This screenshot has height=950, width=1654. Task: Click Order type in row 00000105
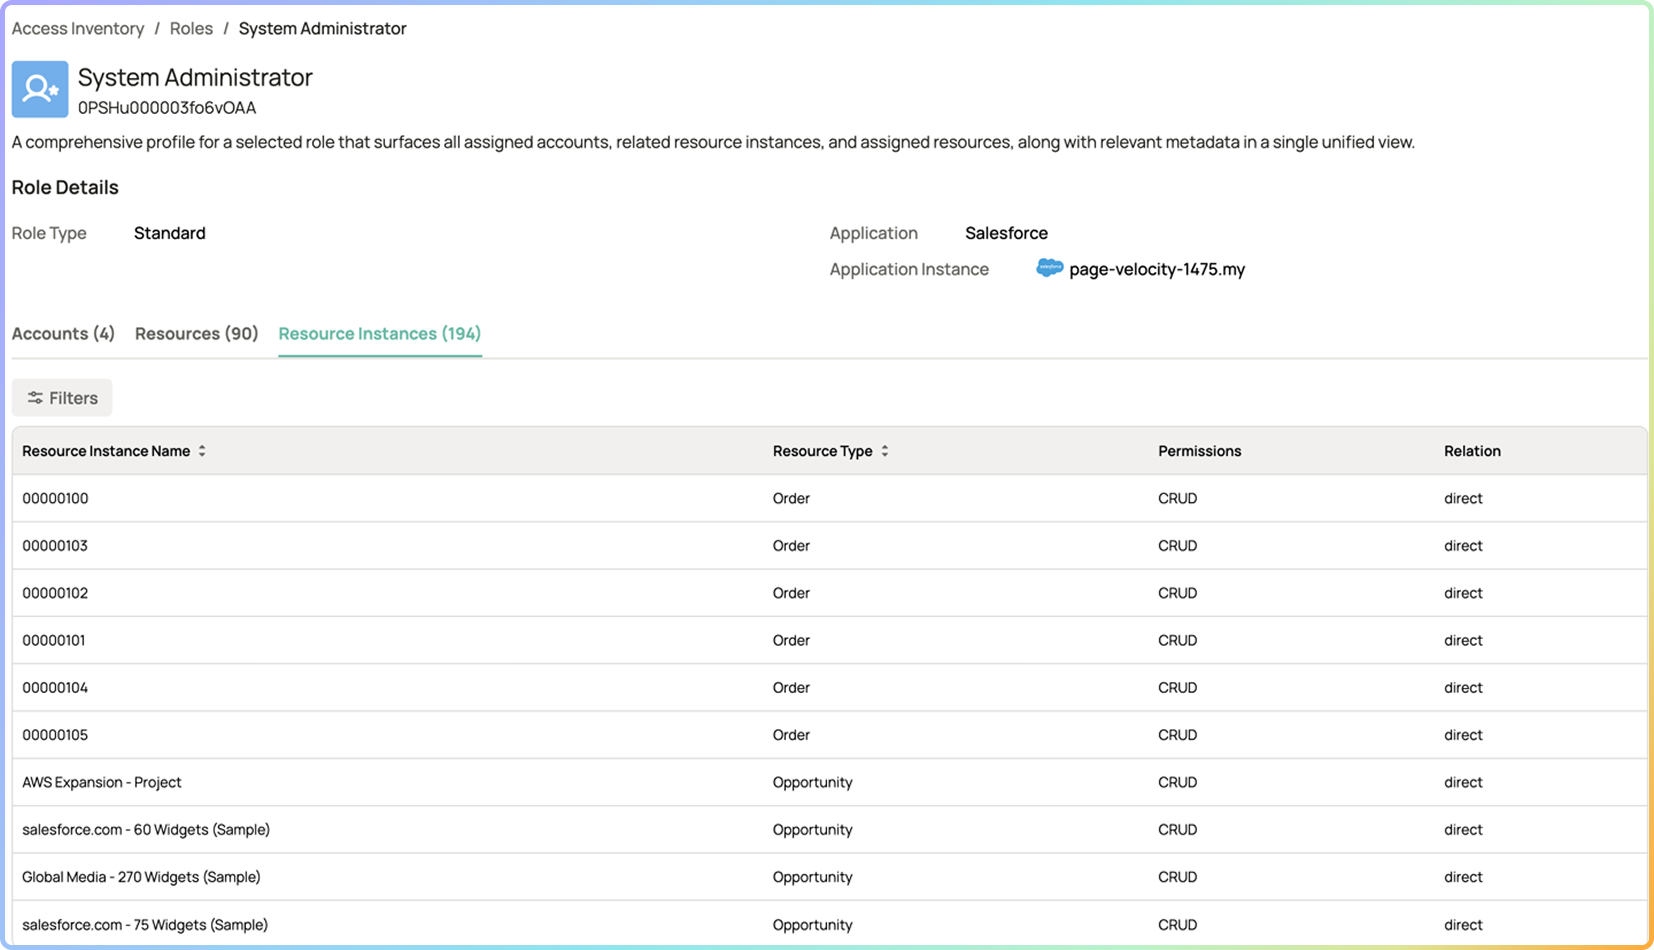tap(791, 735)
